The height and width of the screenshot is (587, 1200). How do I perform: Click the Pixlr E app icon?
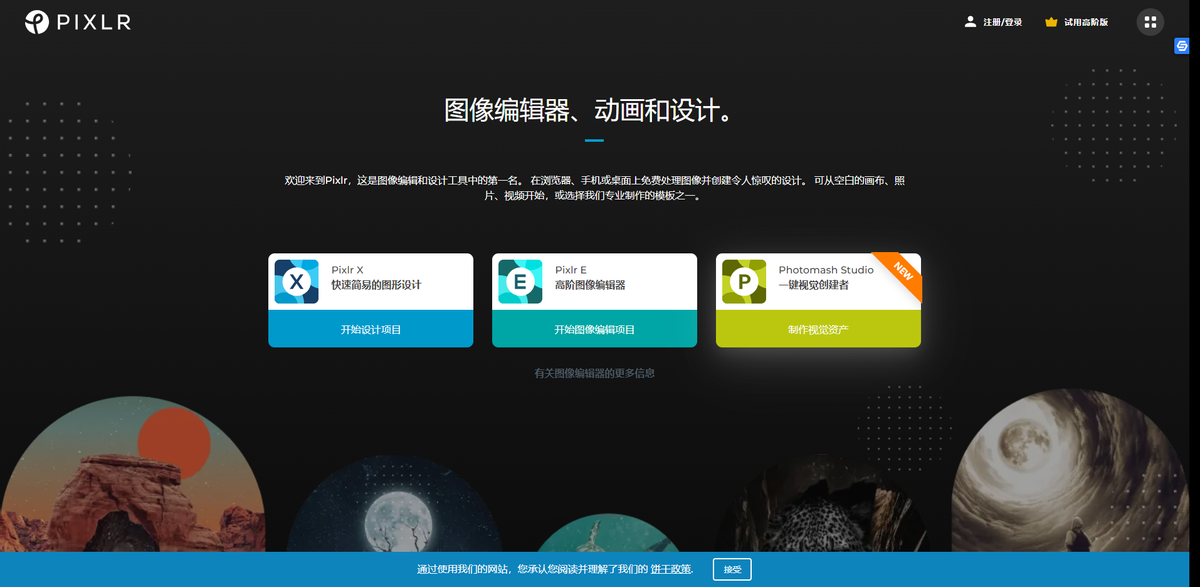pos(520,282)
